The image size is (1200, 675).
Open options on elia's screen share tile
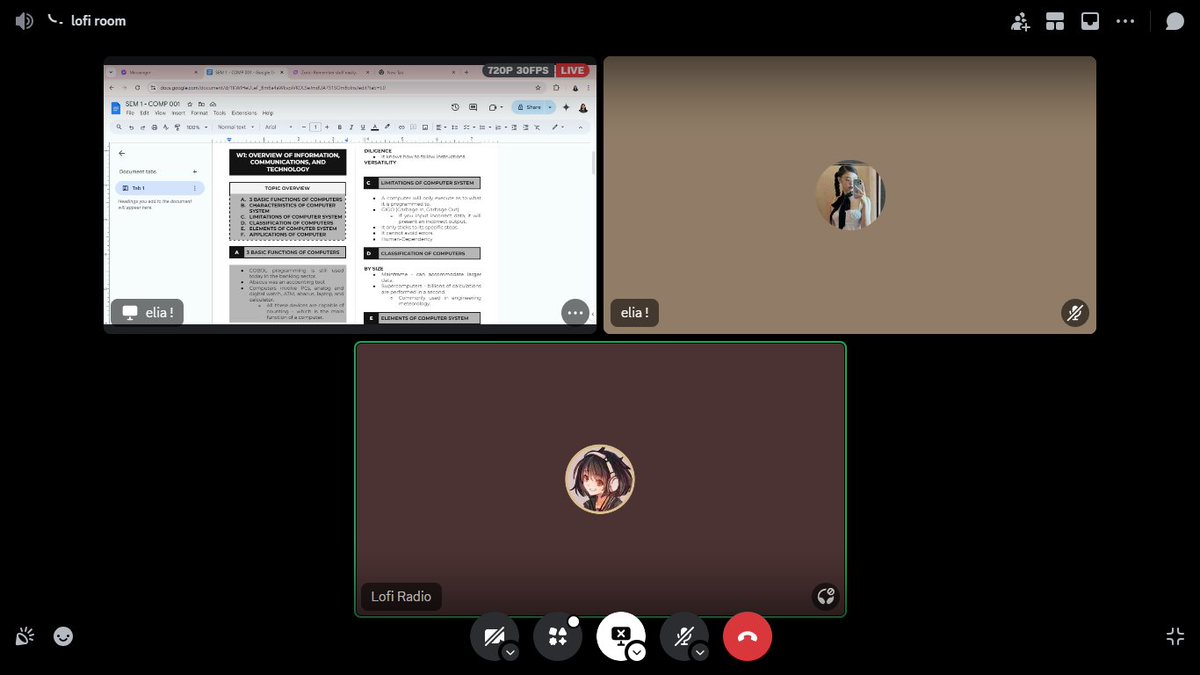click(x=575, y=313)
